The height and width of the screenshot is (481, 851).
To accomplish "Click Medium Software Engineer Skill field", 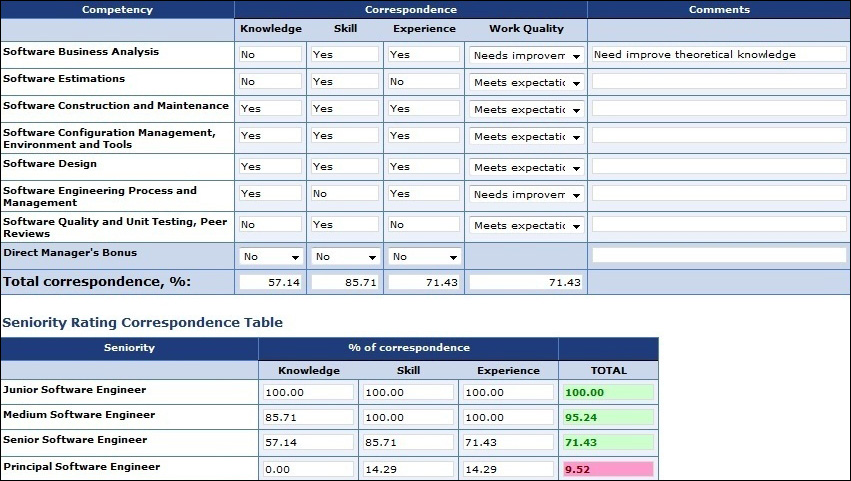I will (x=408, y=417).
